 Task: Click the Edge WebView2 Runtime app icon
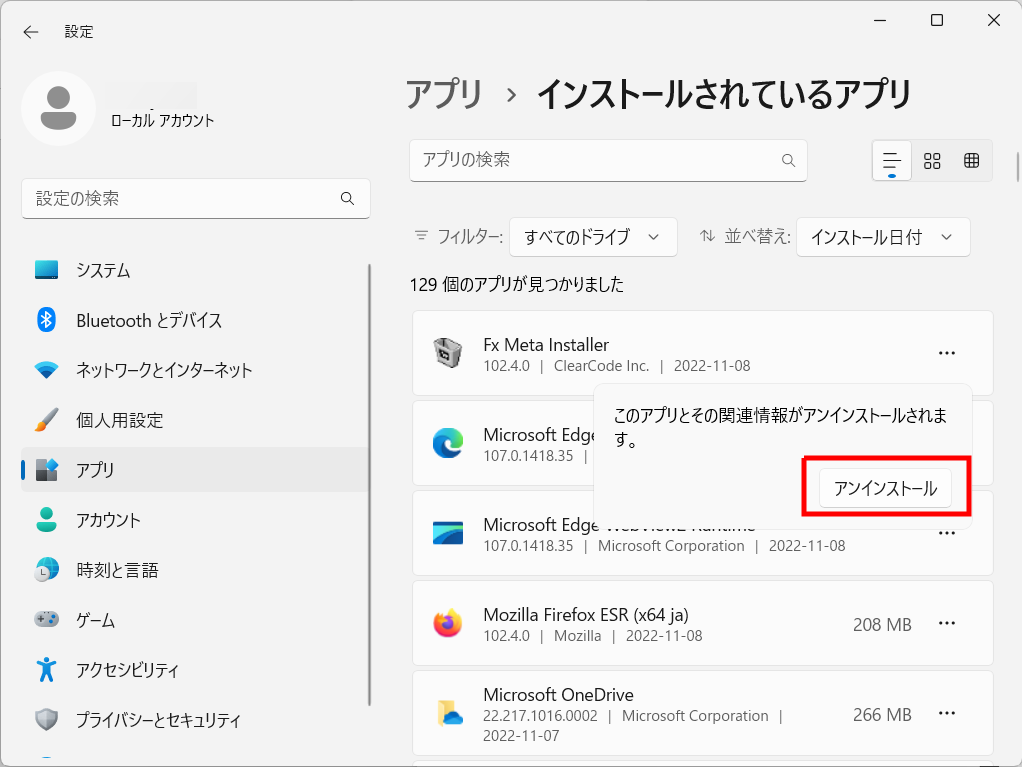pyautogui.click(x=448, y=533)
